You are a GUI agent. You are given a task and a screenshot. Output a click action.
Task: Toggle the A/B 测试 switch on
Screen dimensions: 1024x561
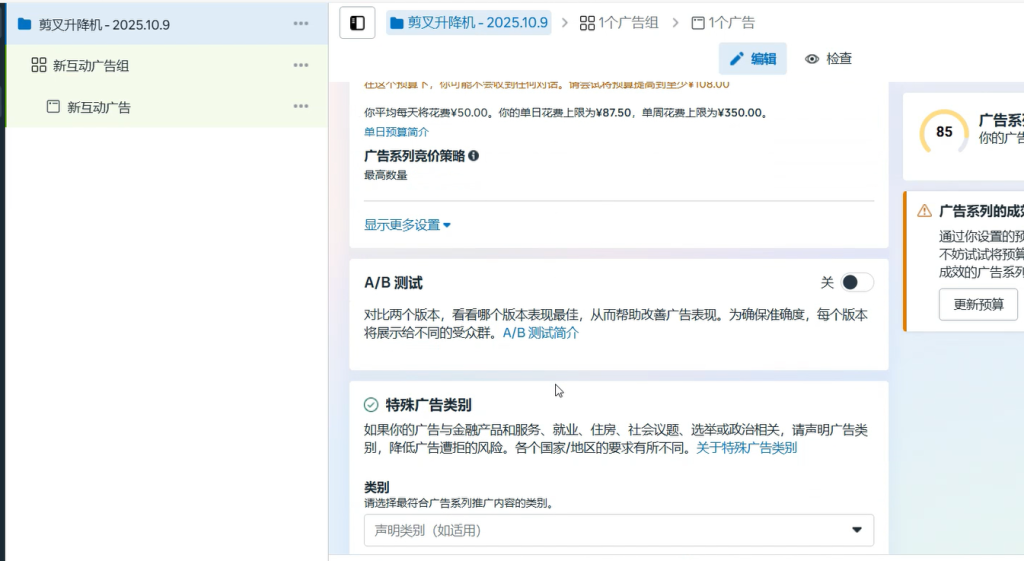pos(856,283)
